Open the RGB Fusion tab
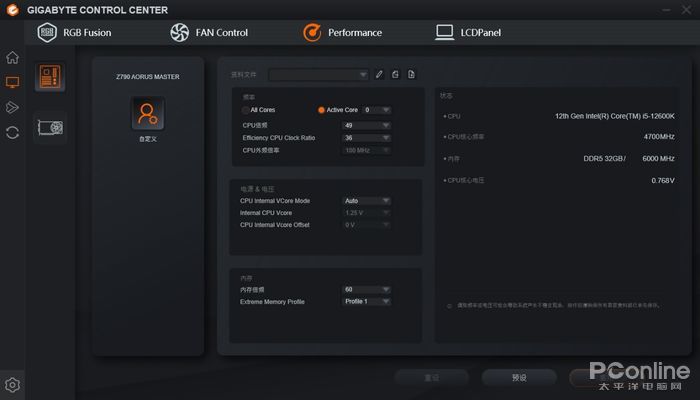Screen dimensions: 700x400 click(74, 33)
